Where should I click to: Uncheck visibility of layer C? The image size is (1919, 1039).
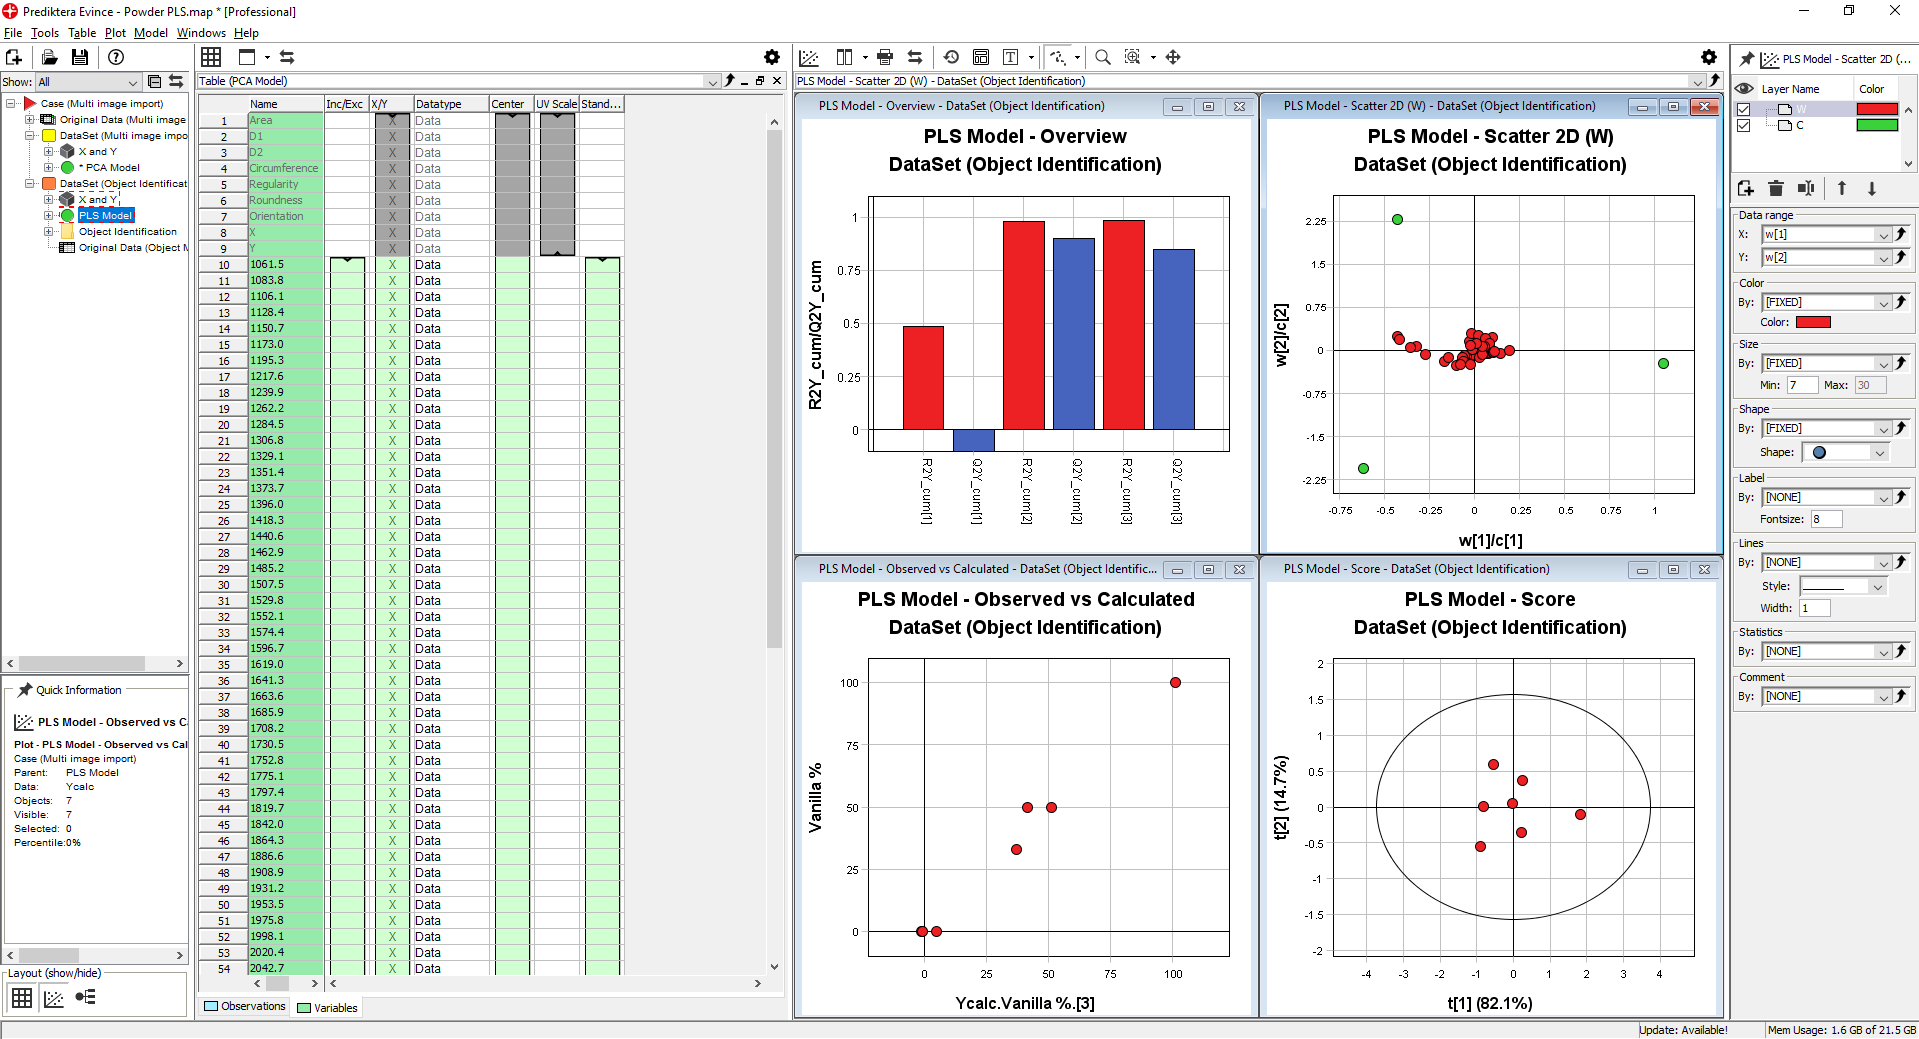tap(1744, 125)
